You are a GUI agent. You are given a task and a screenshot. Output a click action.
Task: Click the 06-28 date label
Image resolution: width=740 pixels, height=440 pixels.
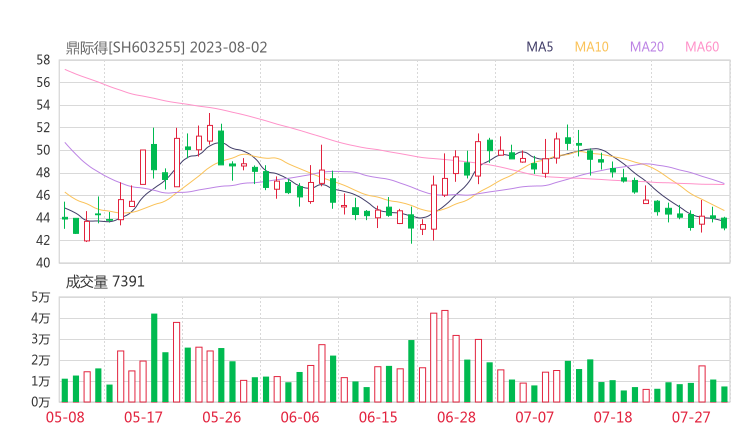pyautogui.click(x=456, y=417)
